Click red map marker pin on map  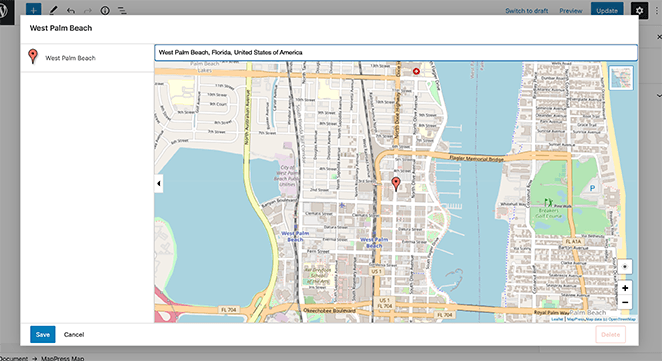(396, 184)
